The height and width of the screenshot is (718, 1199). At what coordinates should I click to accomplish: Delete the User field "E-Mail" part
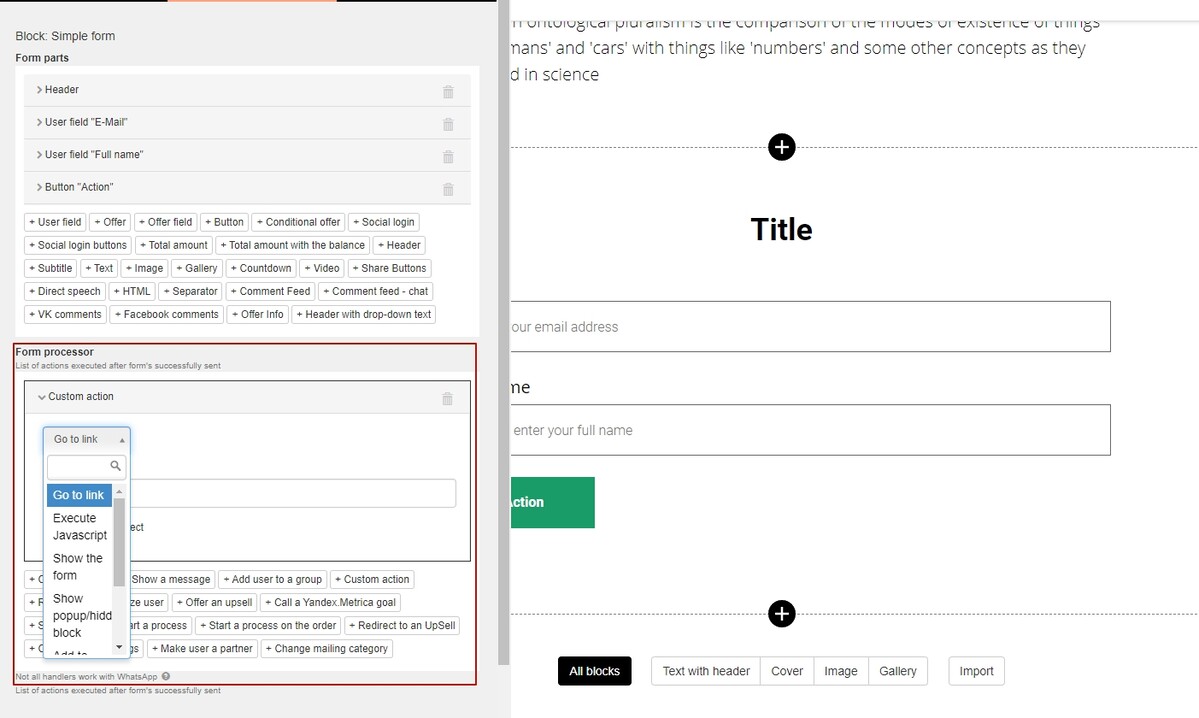click(x=447, y=124)
